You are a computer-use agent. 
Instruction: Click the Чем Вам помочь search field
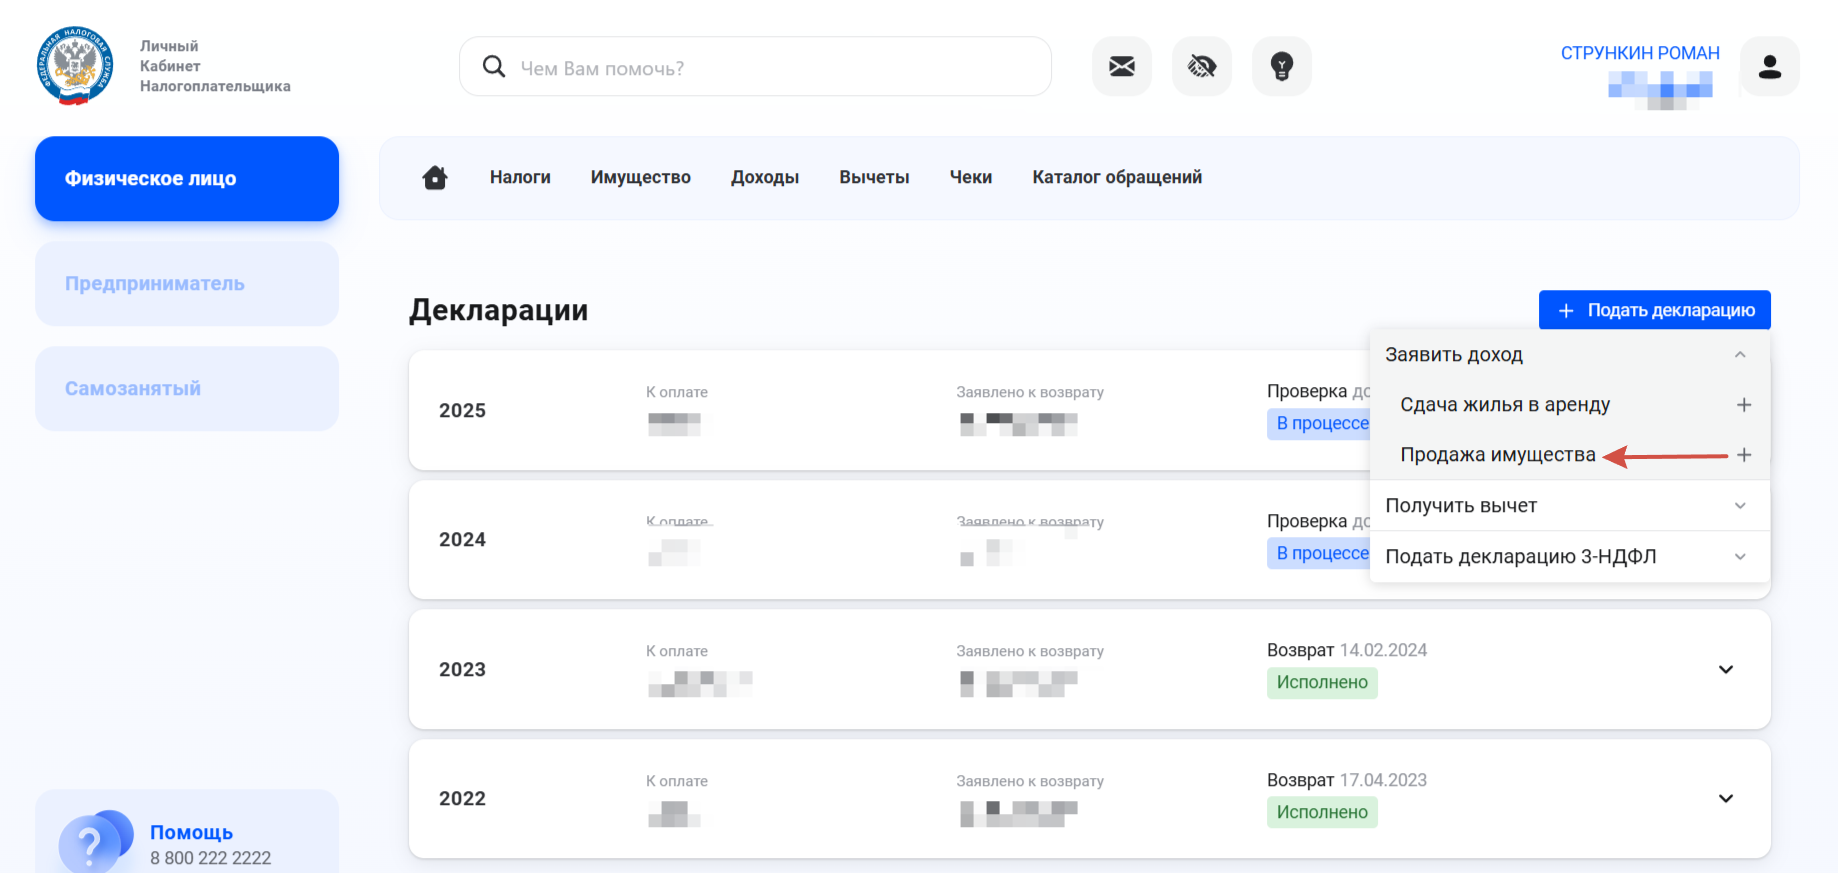coord(755,67)
